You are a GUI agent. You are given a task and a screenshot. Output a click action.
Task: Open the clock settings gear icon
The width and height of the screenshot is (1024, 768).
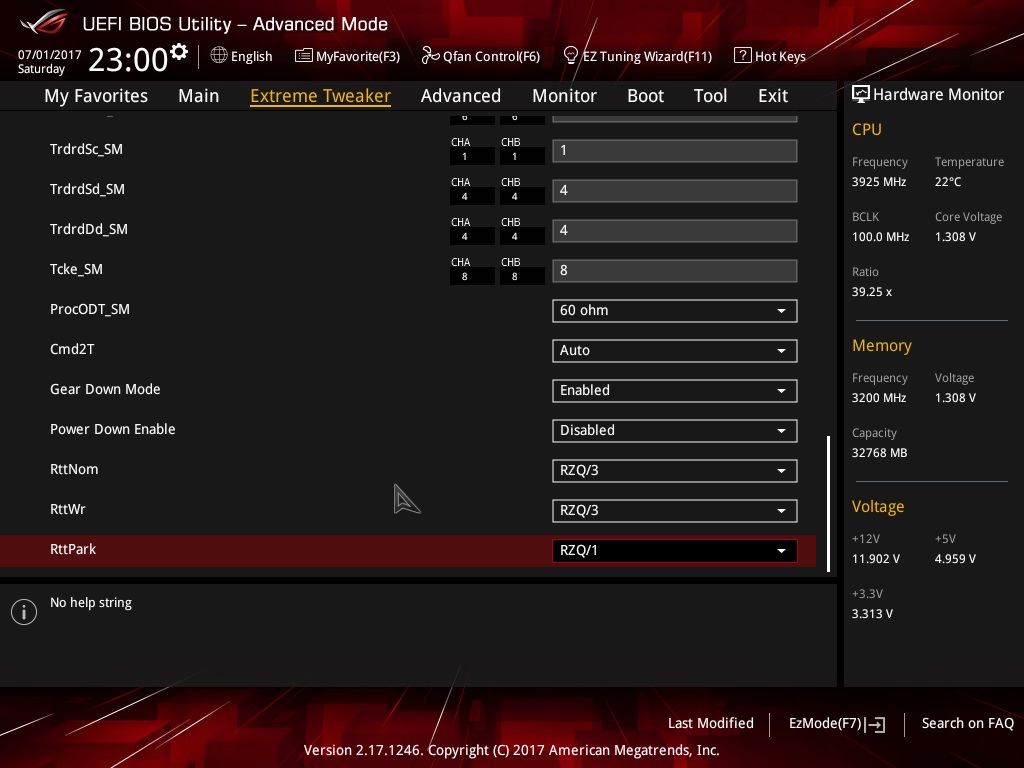click(x=179, y=52)
